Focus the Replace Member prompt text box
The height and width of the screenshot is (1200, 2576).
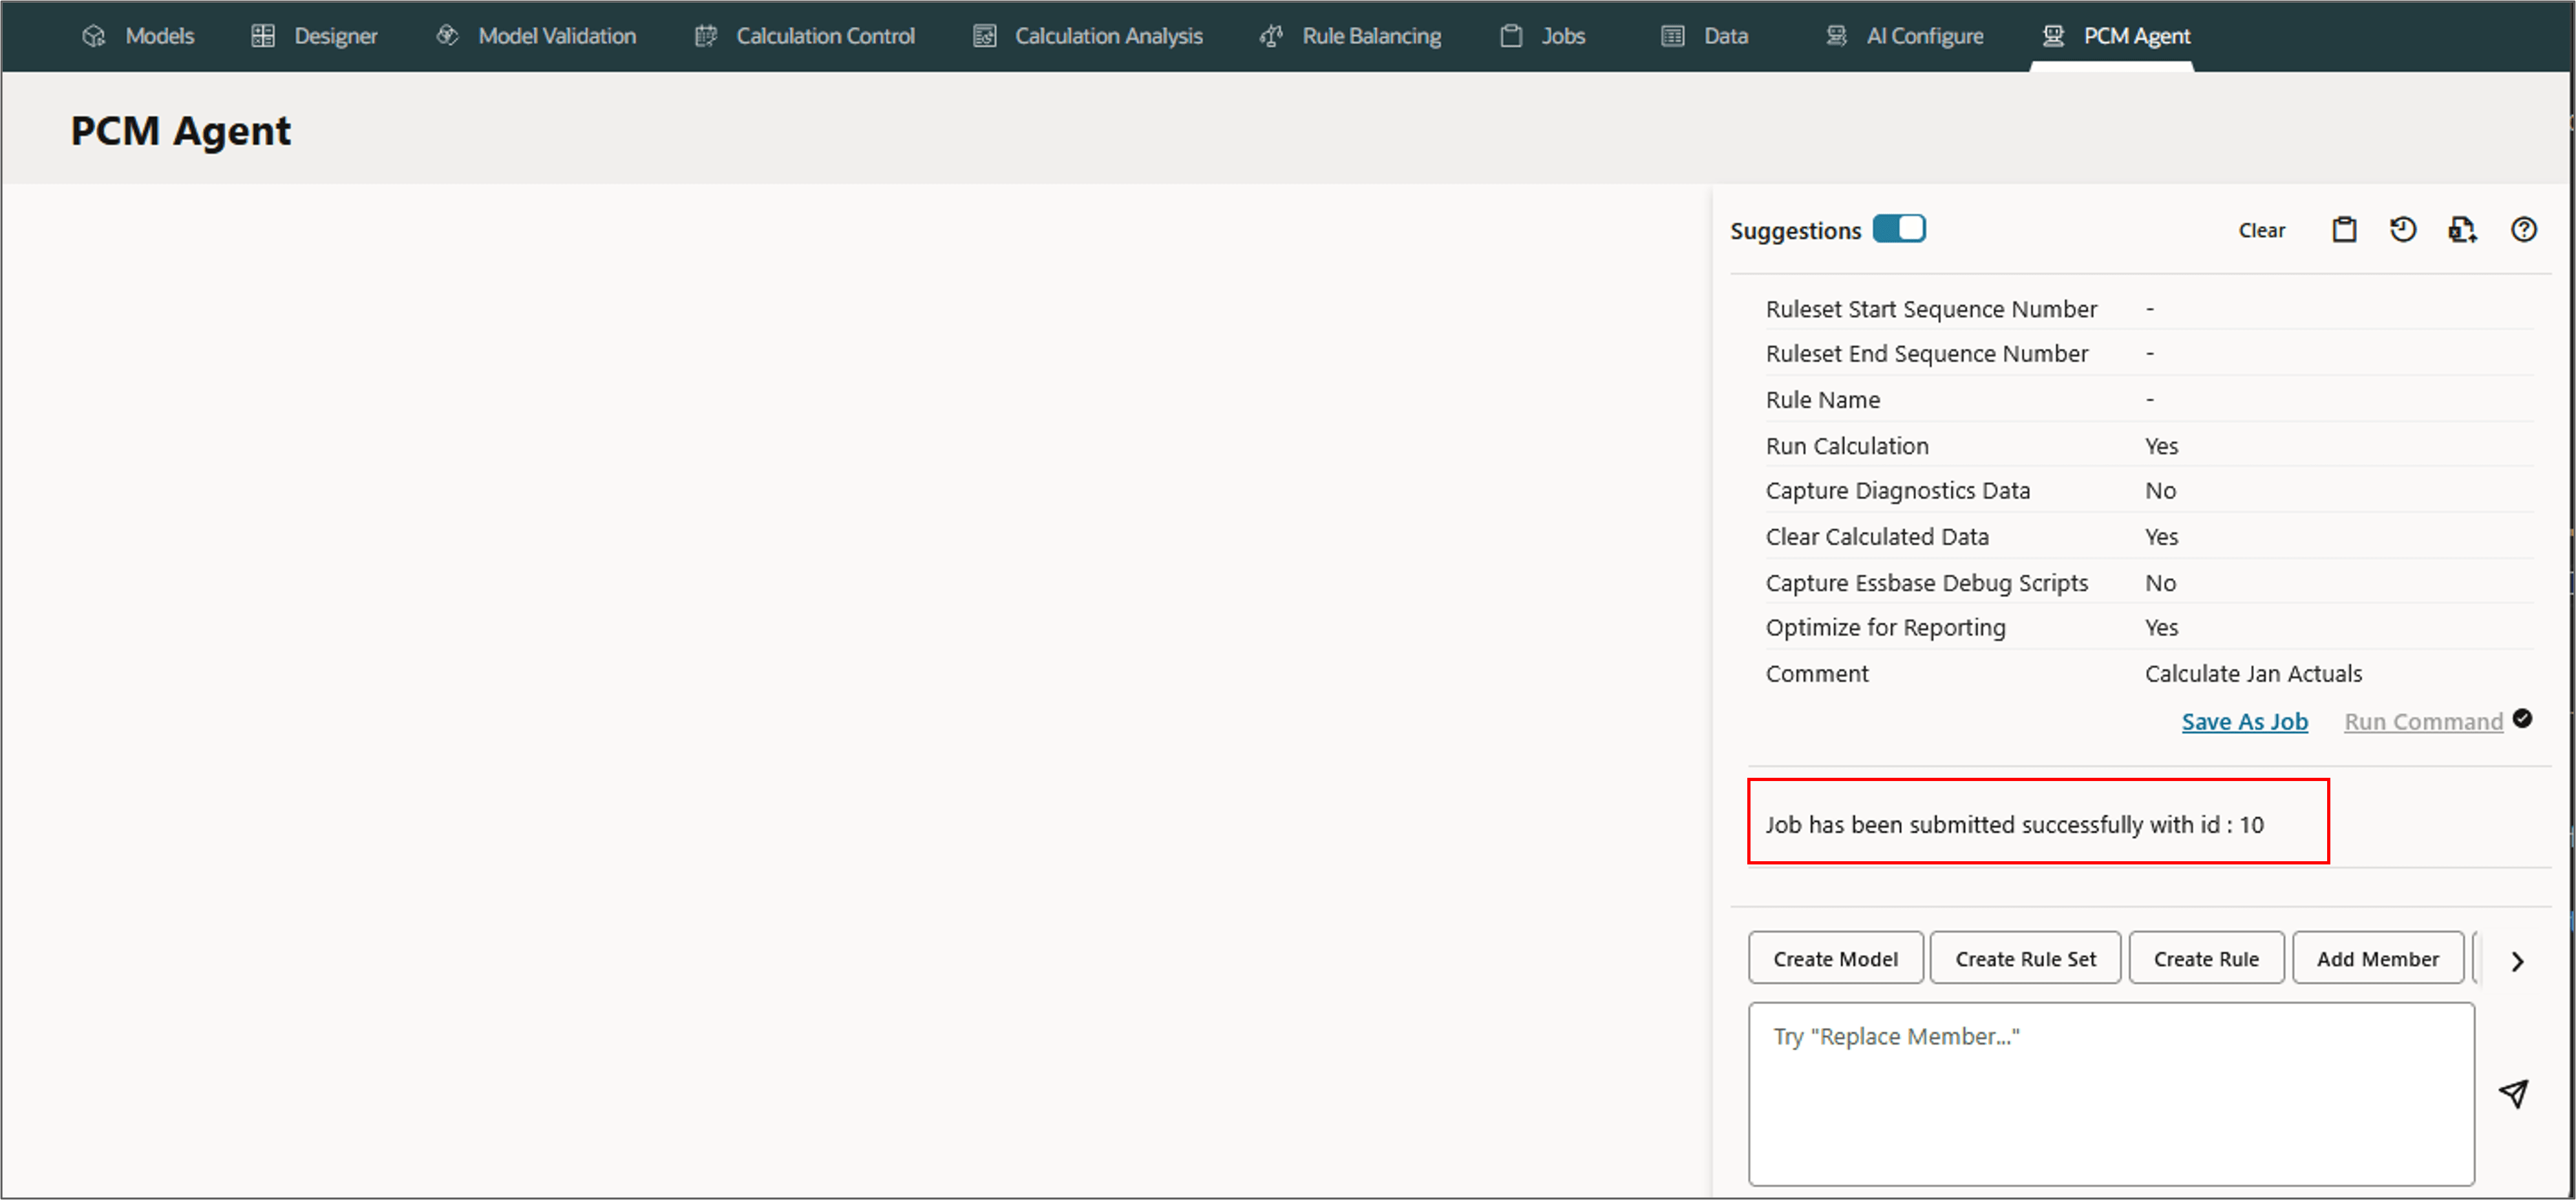click(x=2110, y=1094)
